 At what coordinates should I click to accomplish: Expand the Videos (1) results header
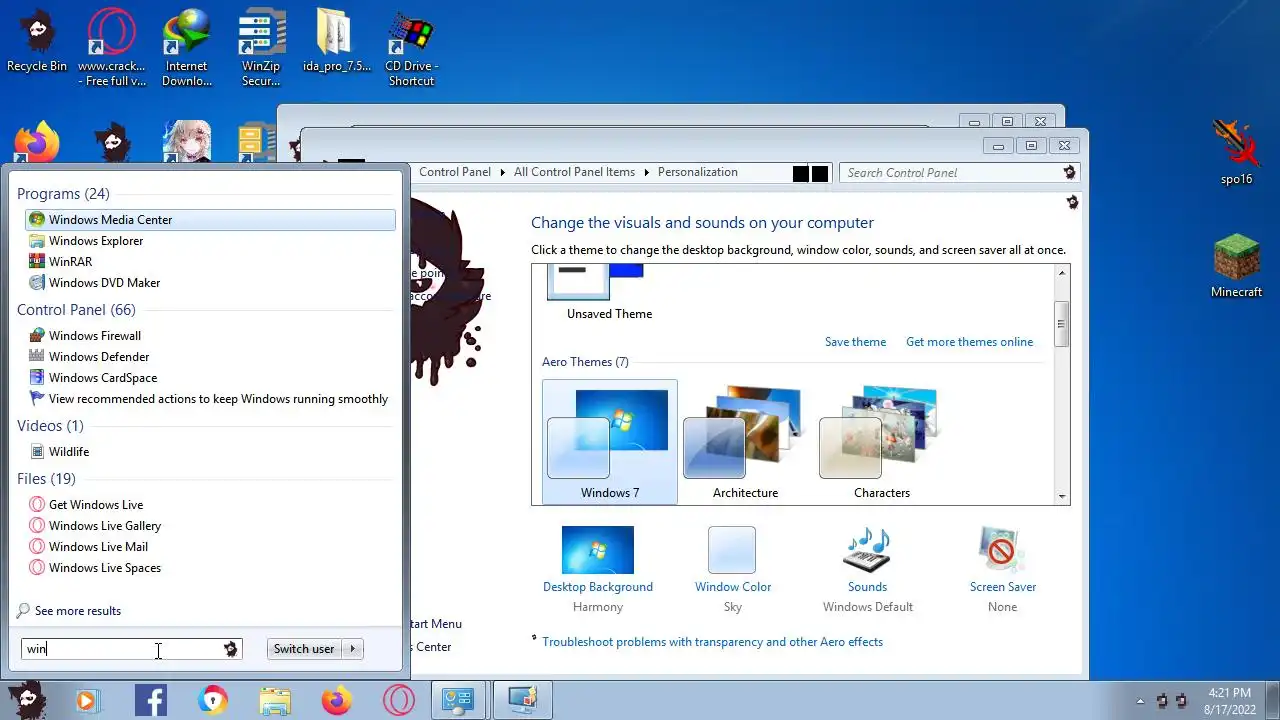point(50,425)
